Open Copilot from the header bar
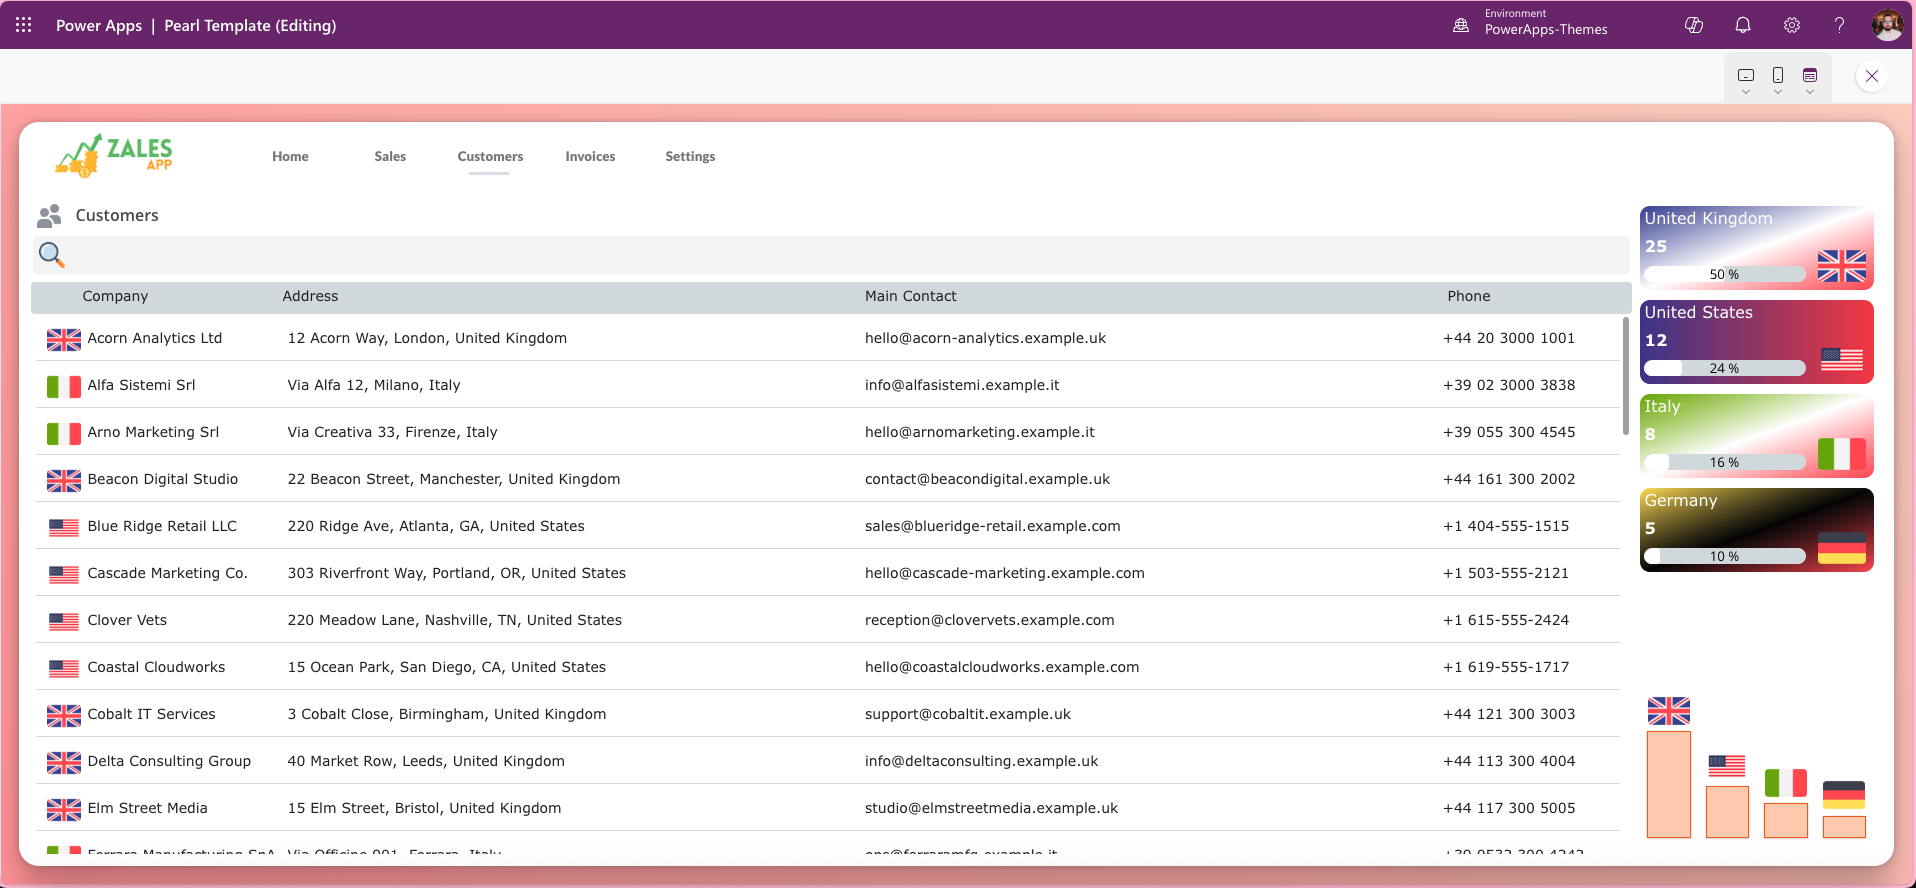 tap(1694, 25)
